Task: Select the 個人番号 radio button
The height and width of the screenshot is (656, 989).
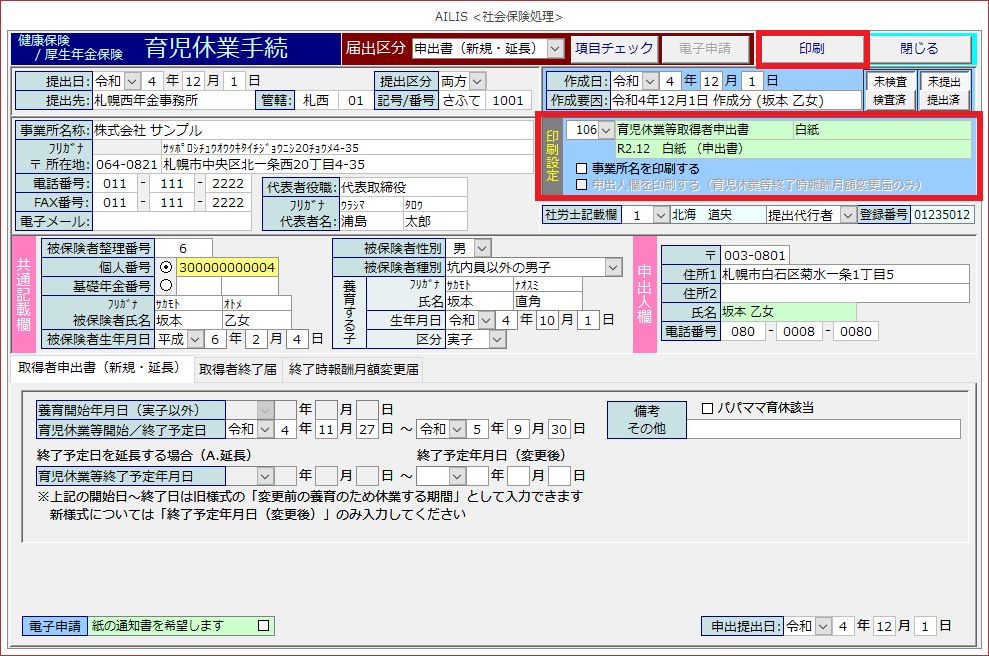Action: click(166, 267)
